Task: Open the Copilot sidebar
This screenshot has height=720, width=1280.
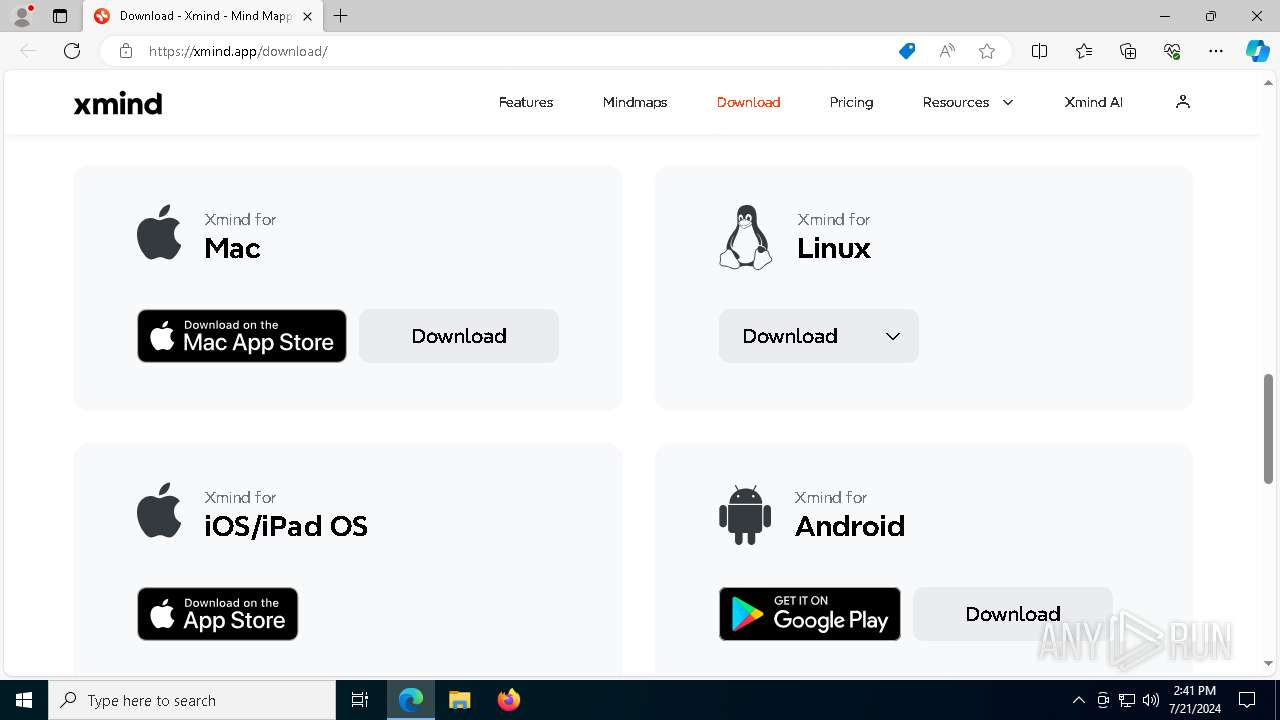Action: coord(1258,51)
